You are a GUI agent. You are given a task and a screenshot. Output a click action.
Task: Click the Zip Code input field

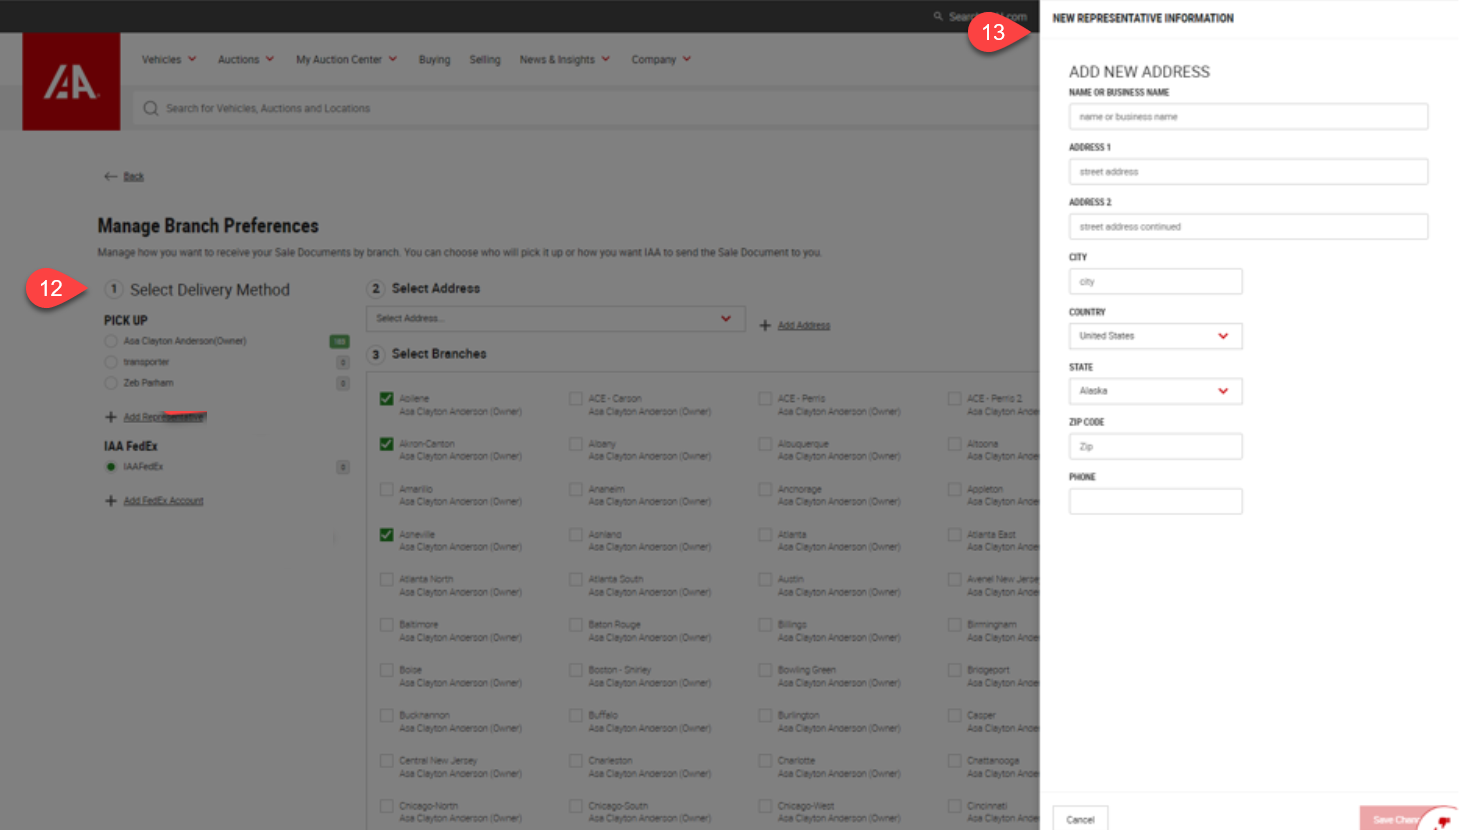point(1155,446)
